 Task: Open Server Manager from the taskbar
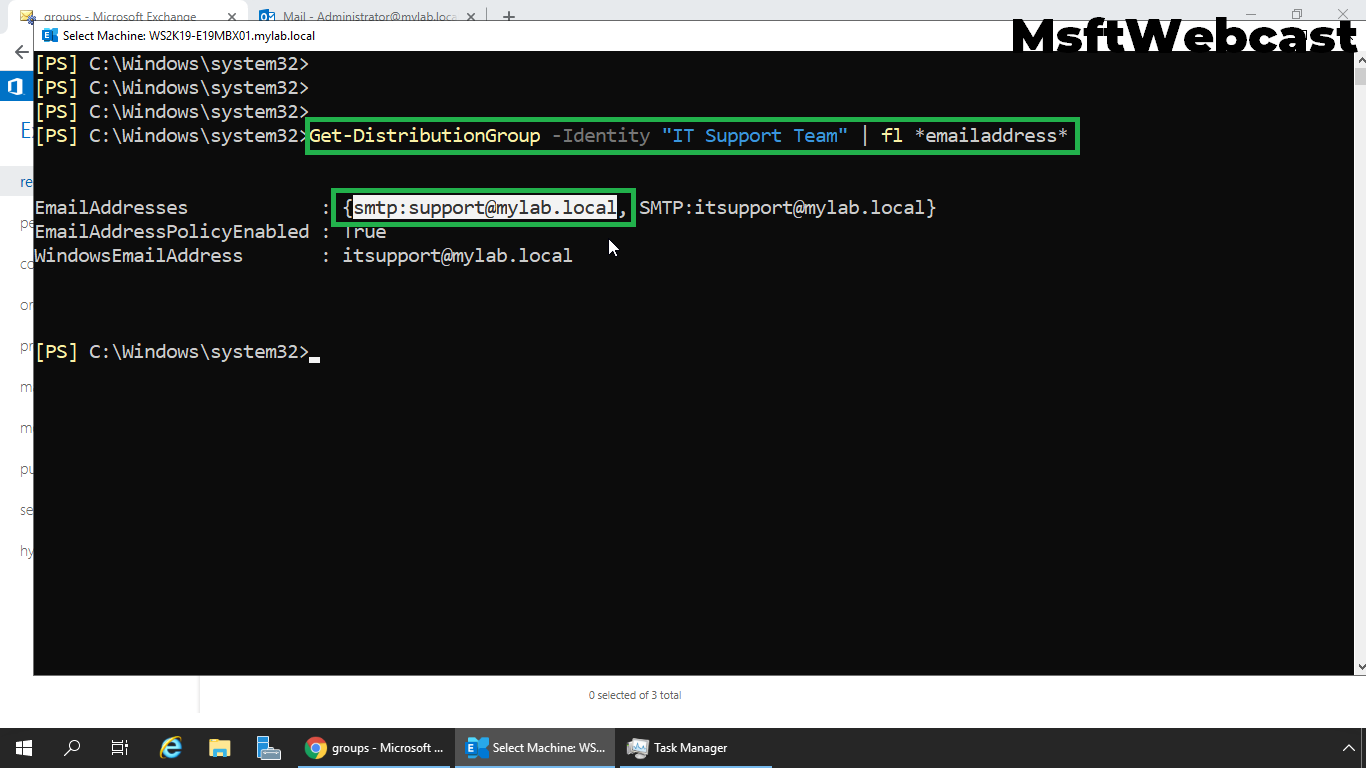(268, 747)
